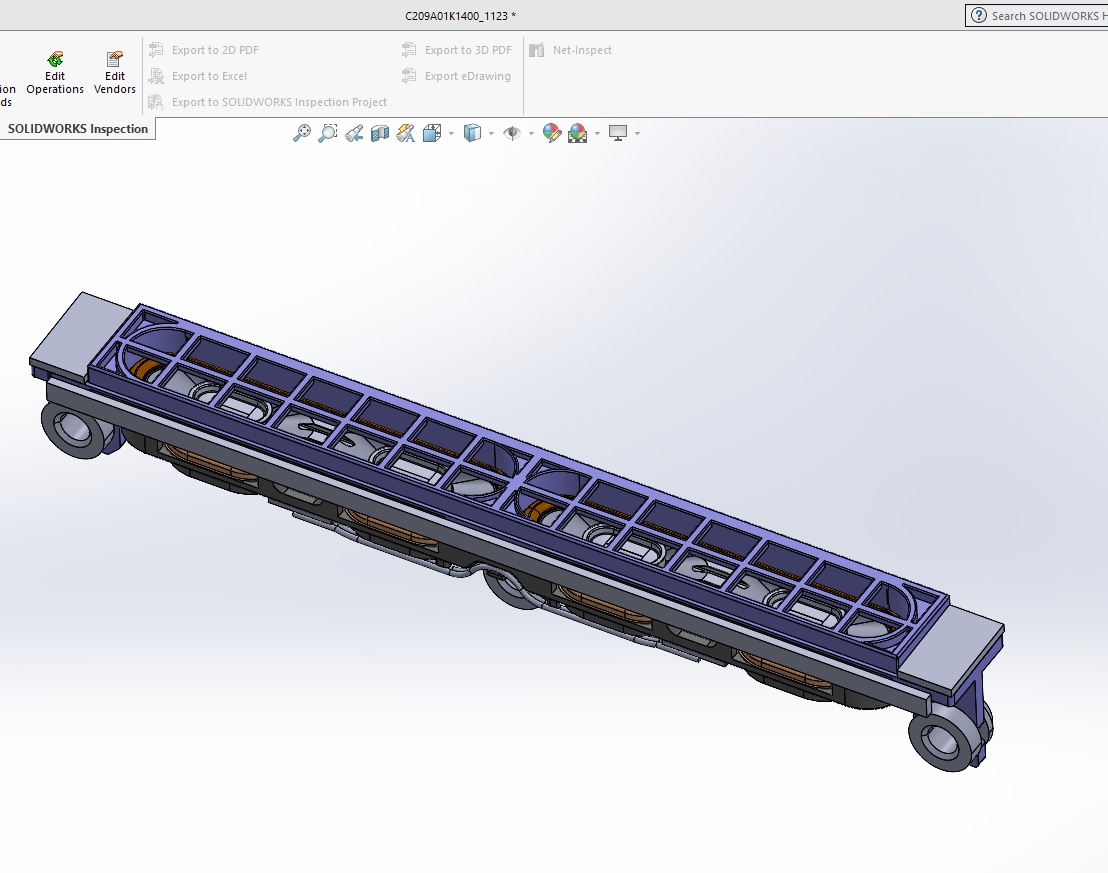Image resolution: width=1108 pixels, height=873 pixels.
Task: Toggle the Hide/Show Items eye icon
Action: pyautogui.click(x=512, y=133)
